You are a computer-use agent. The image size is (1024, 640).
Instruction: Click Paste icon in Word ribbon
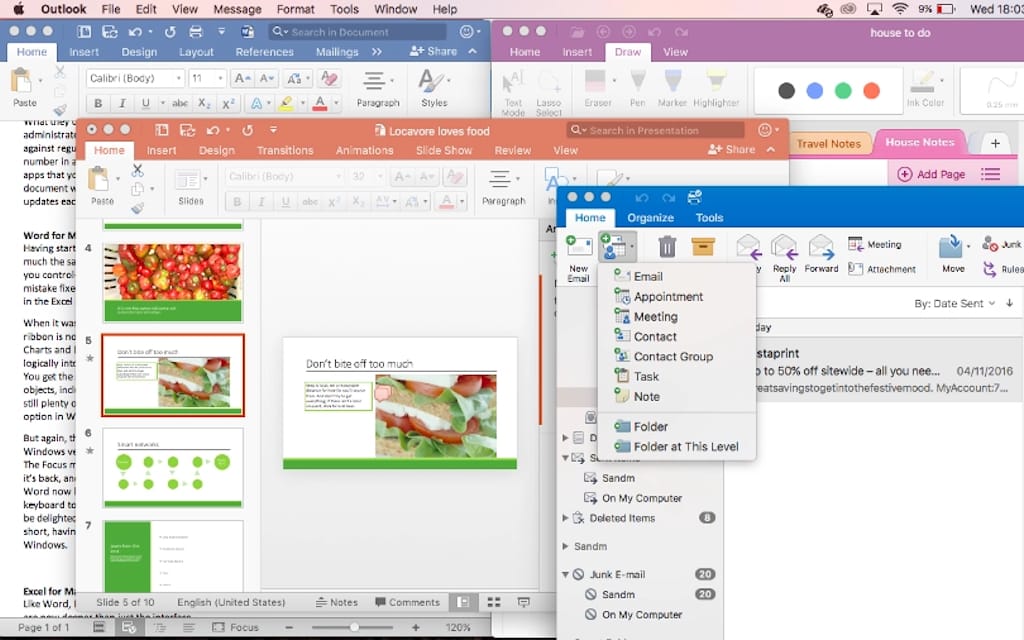[22, 82]
